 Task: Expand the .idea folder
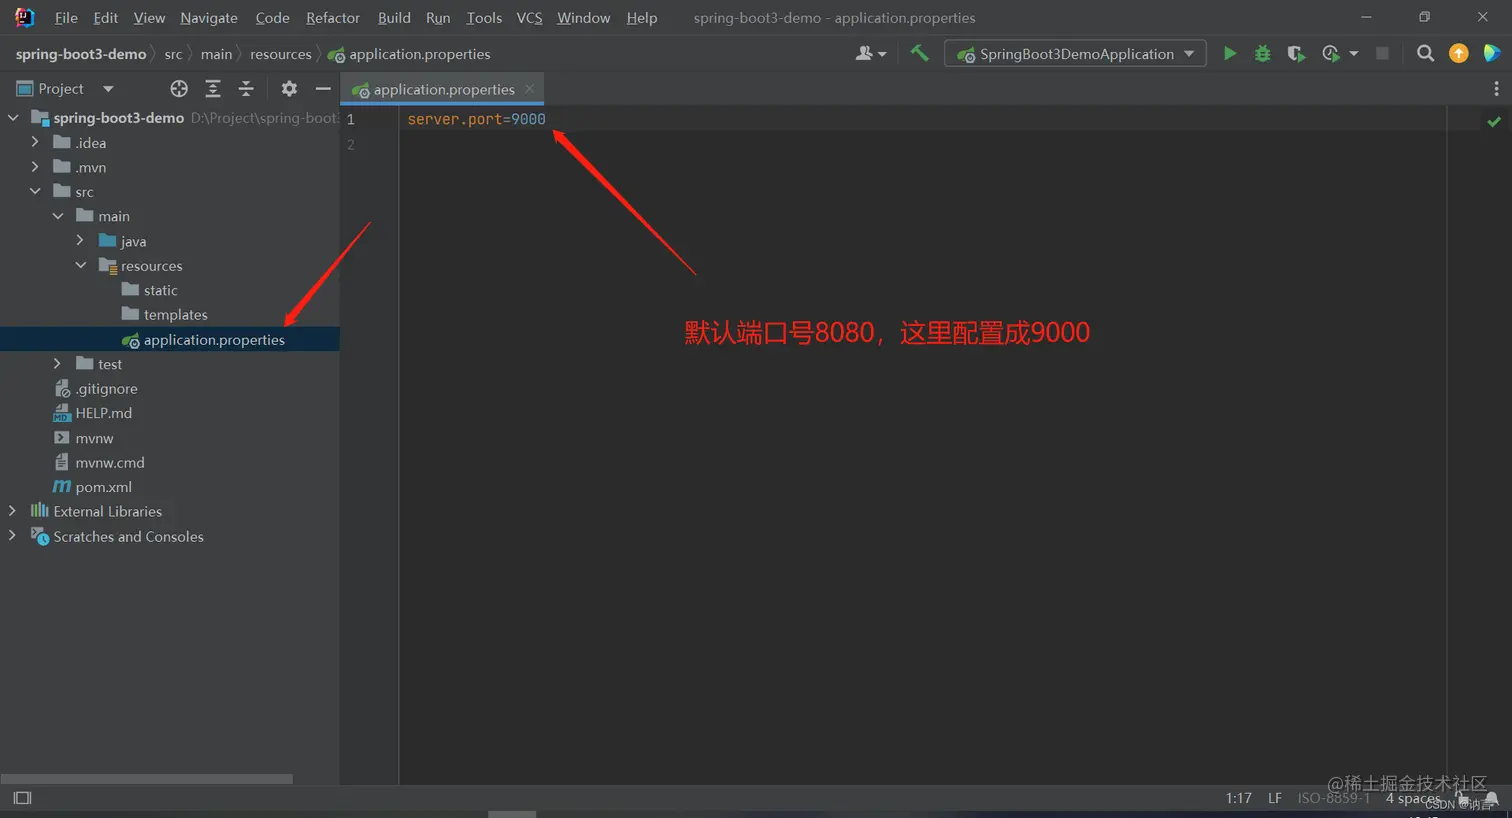click(35, 143)
